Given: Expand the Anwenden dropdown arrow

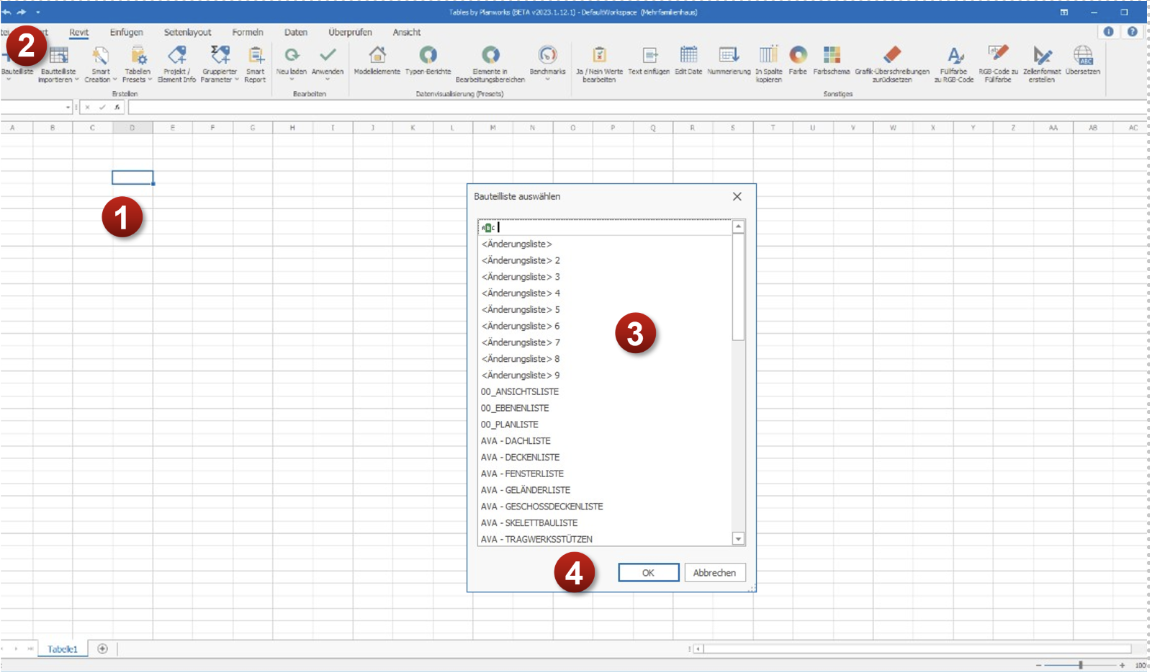Looking at the screenshot, I should tap(327, 79).
